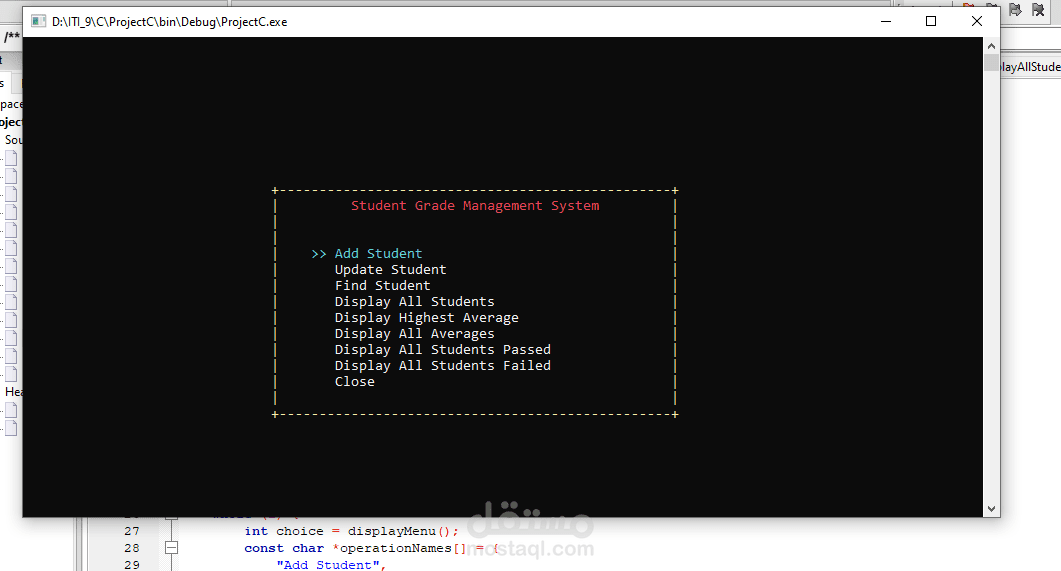Viewport: 1061px width, 571px height.
Task: Select the 'Find Student' menu line
Action: 382,286
